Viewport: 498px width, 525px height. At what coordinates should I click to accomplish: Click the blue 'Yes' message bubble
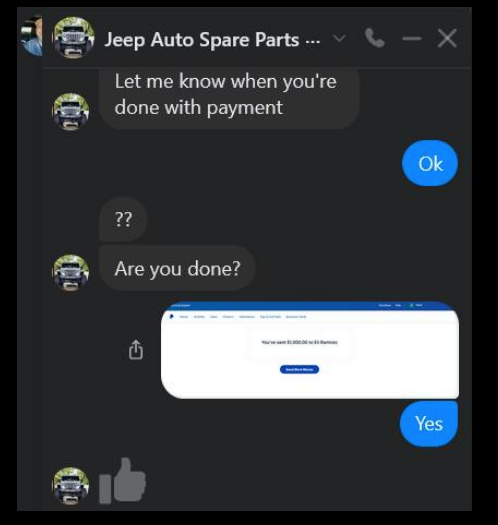pyautogui.click(x=429, y=424)
